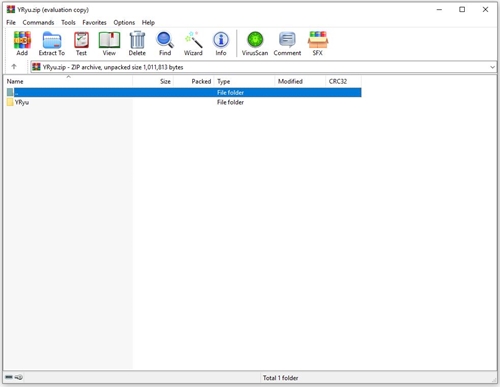This screenshot has width=500, height=387.
Task: Open Extract To from toolbar
Action: [x=52, y=43]
